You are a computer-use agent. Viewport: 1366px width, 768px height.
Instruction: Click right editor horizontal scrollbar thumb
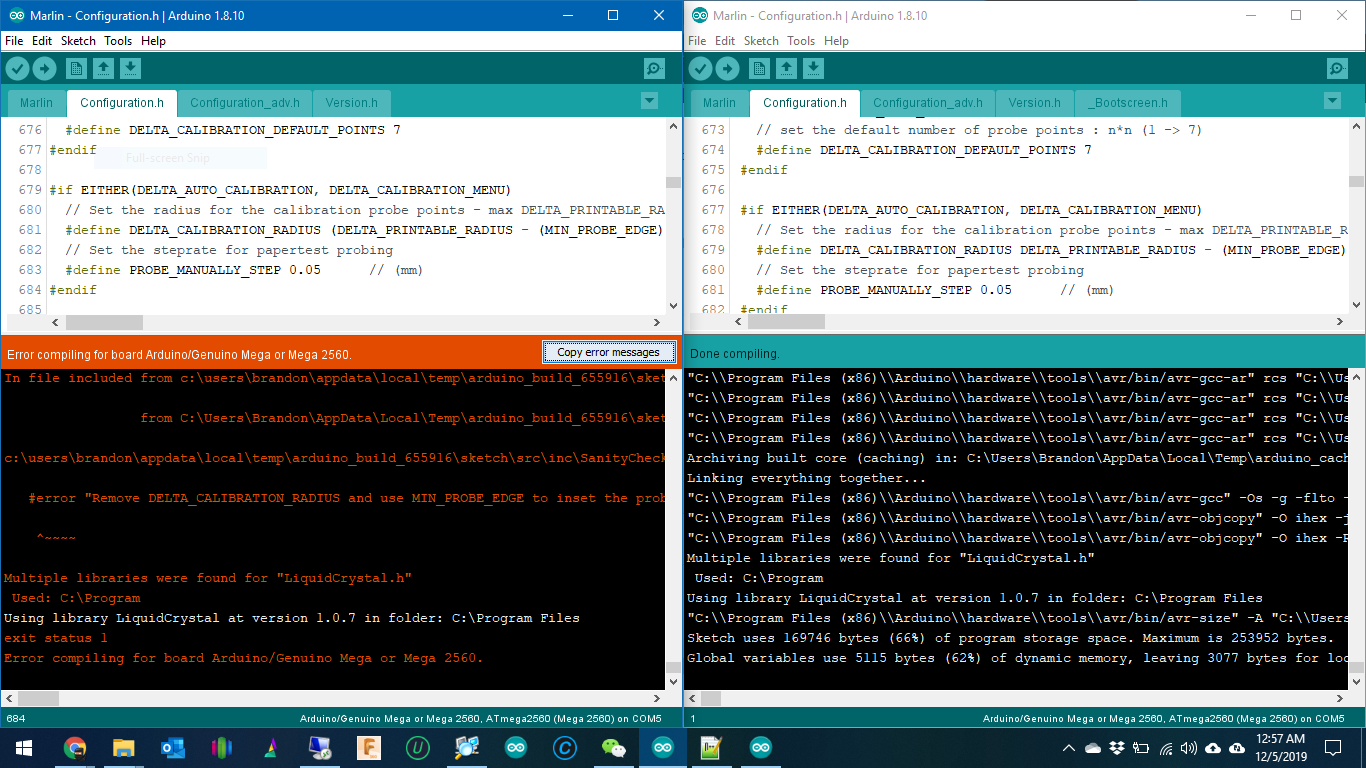pyautogui.click(x=785, y=322)
